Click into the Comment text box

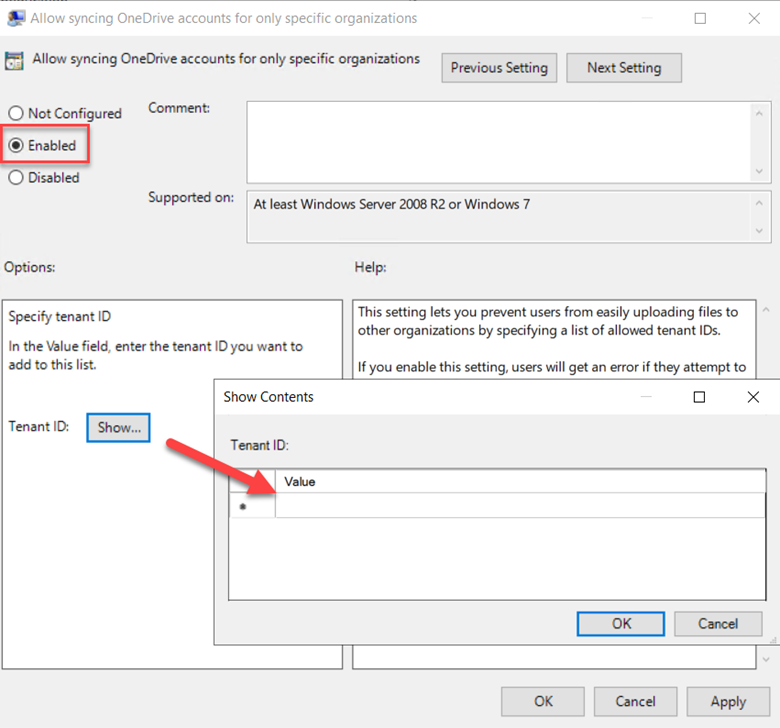(x=499, y=142)
